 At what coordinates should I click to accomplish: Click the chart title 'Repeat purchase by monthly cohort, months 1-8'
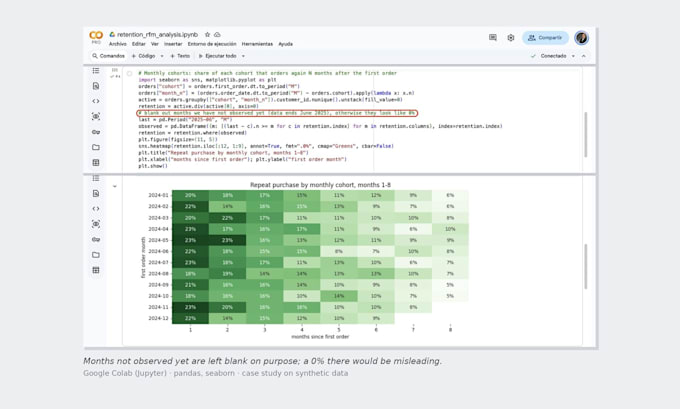320,185
